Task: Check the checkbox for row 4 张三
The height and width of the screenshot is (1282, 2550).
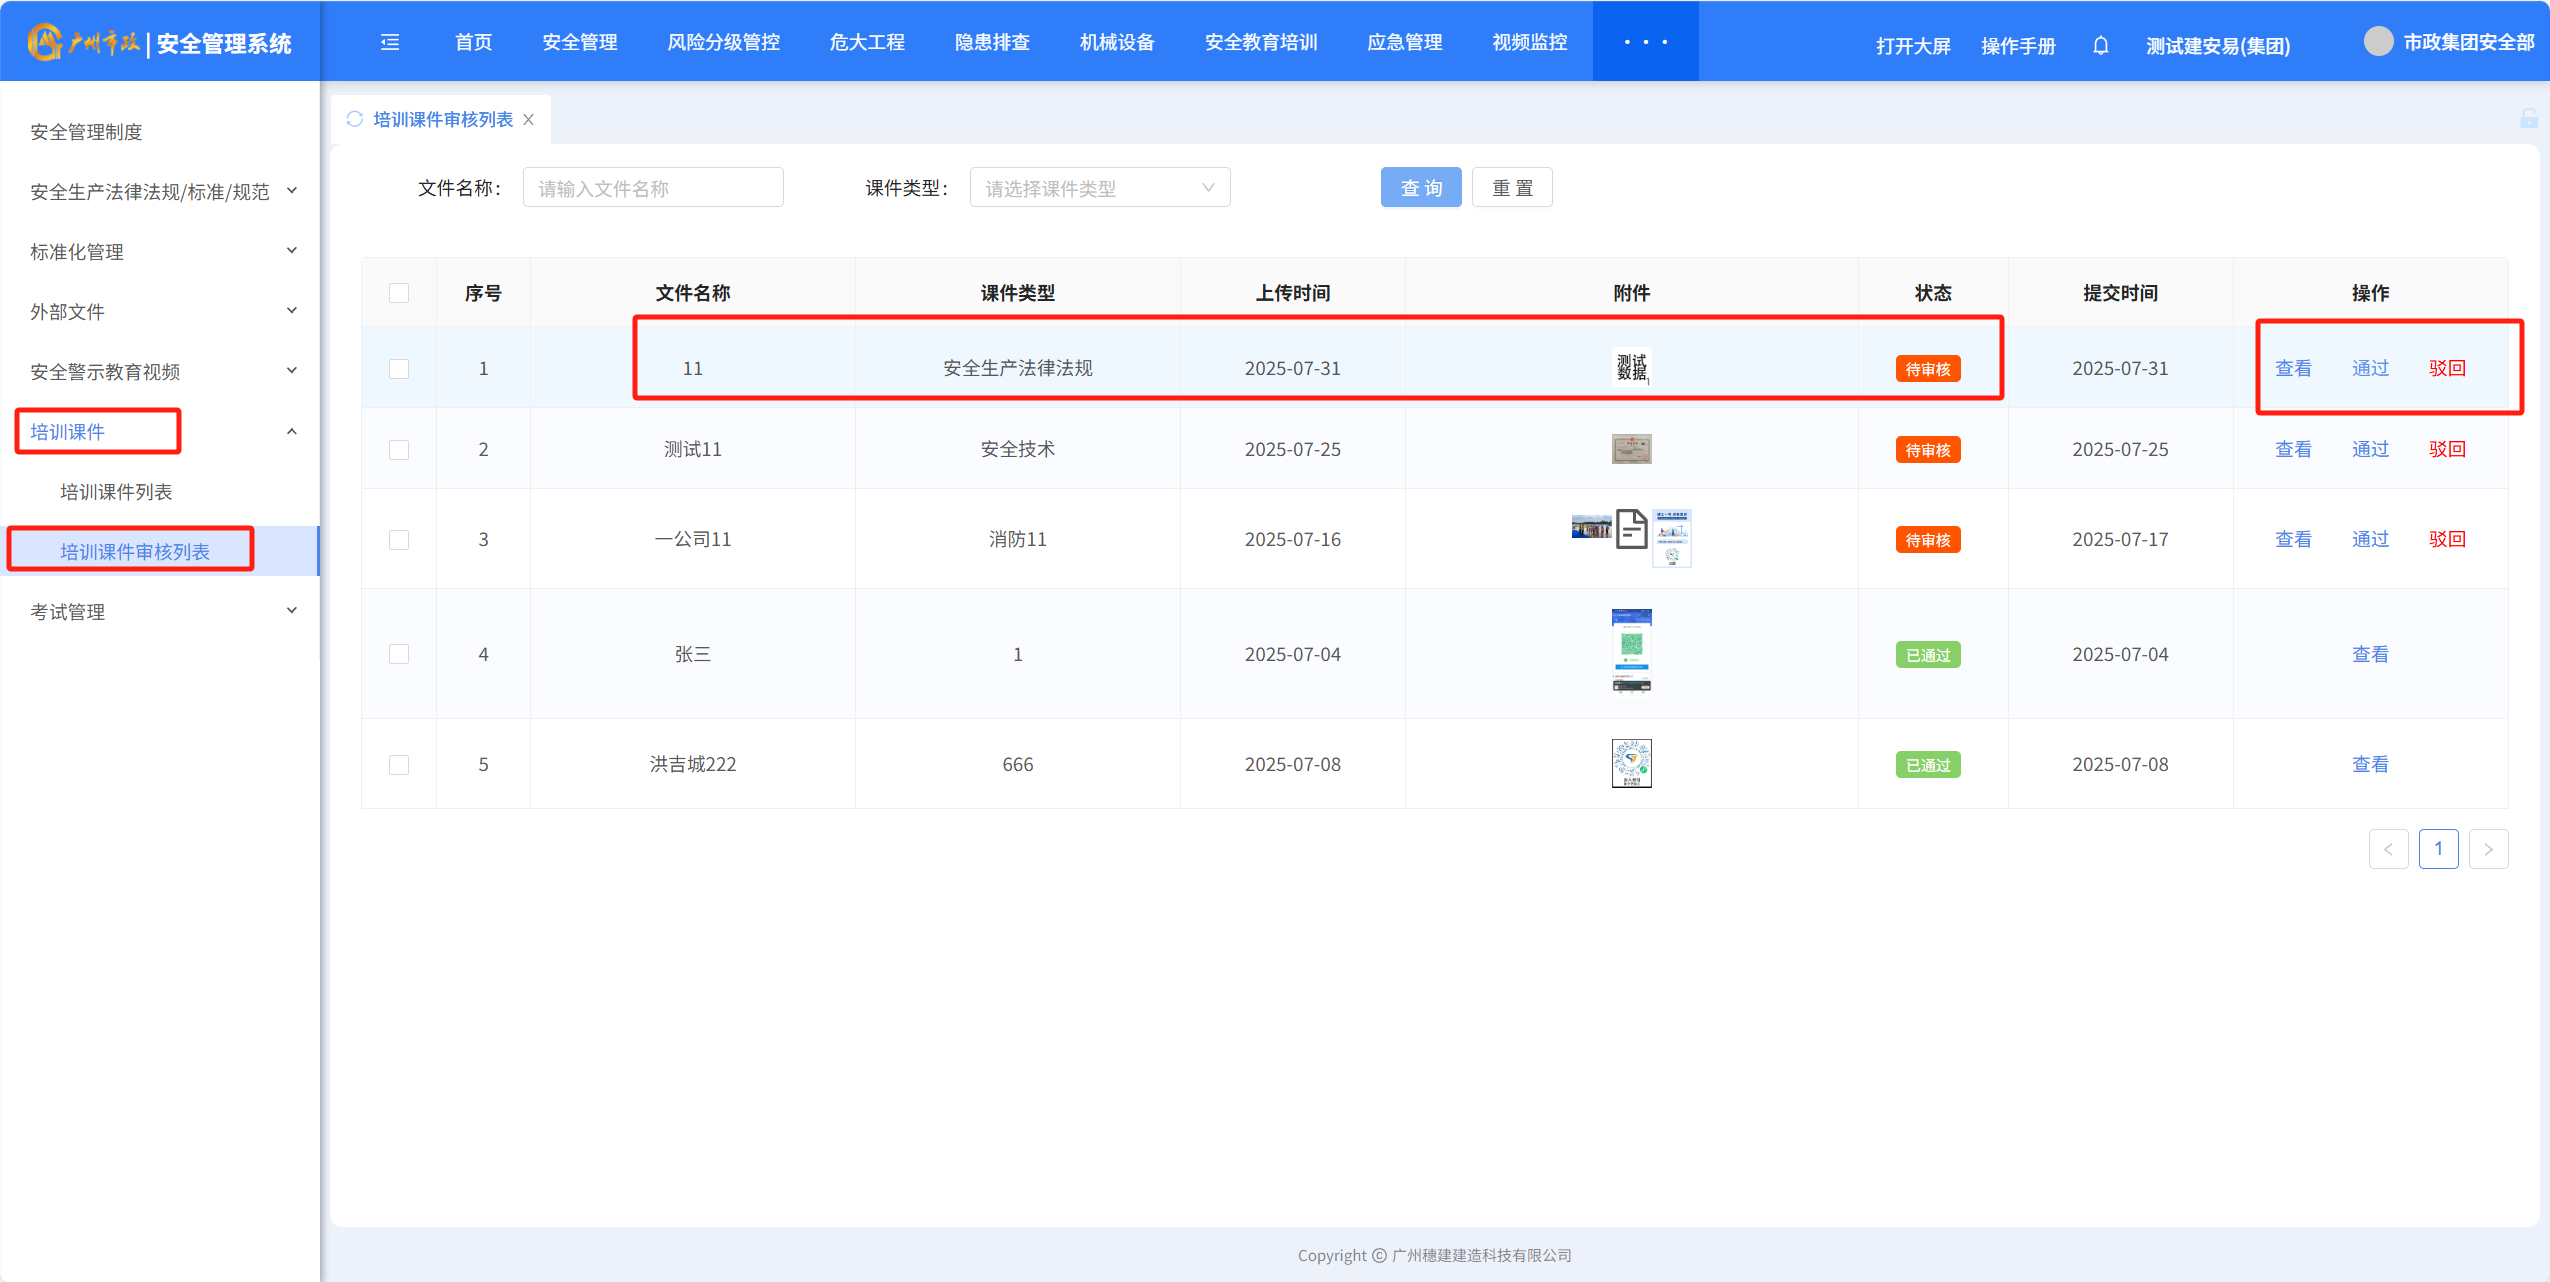Action: (399, 654)
